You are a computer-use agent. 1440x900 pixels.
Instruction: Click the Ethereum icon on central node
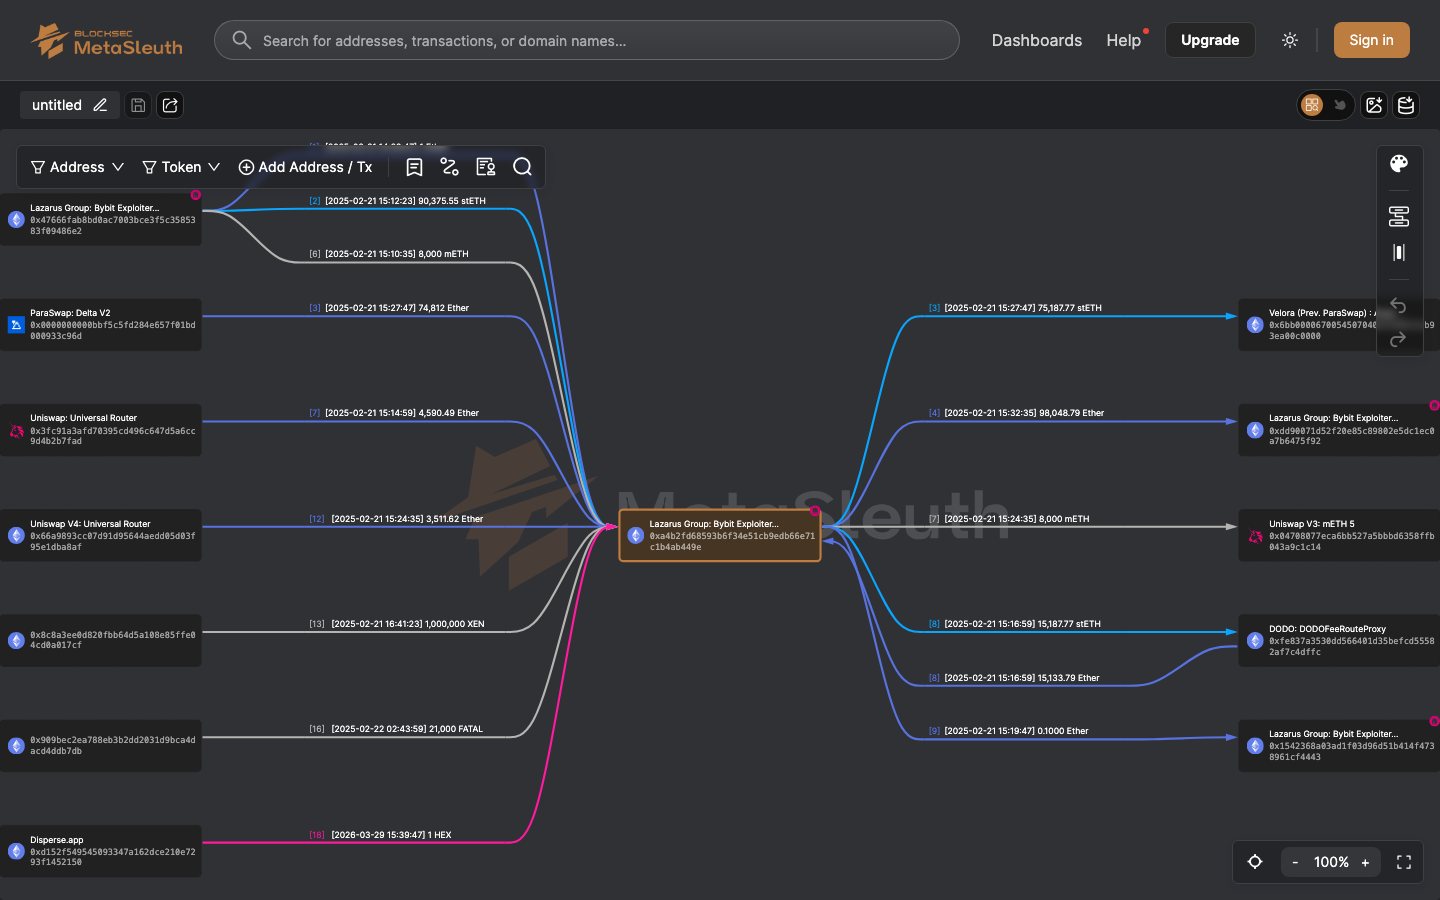[635, 535]
